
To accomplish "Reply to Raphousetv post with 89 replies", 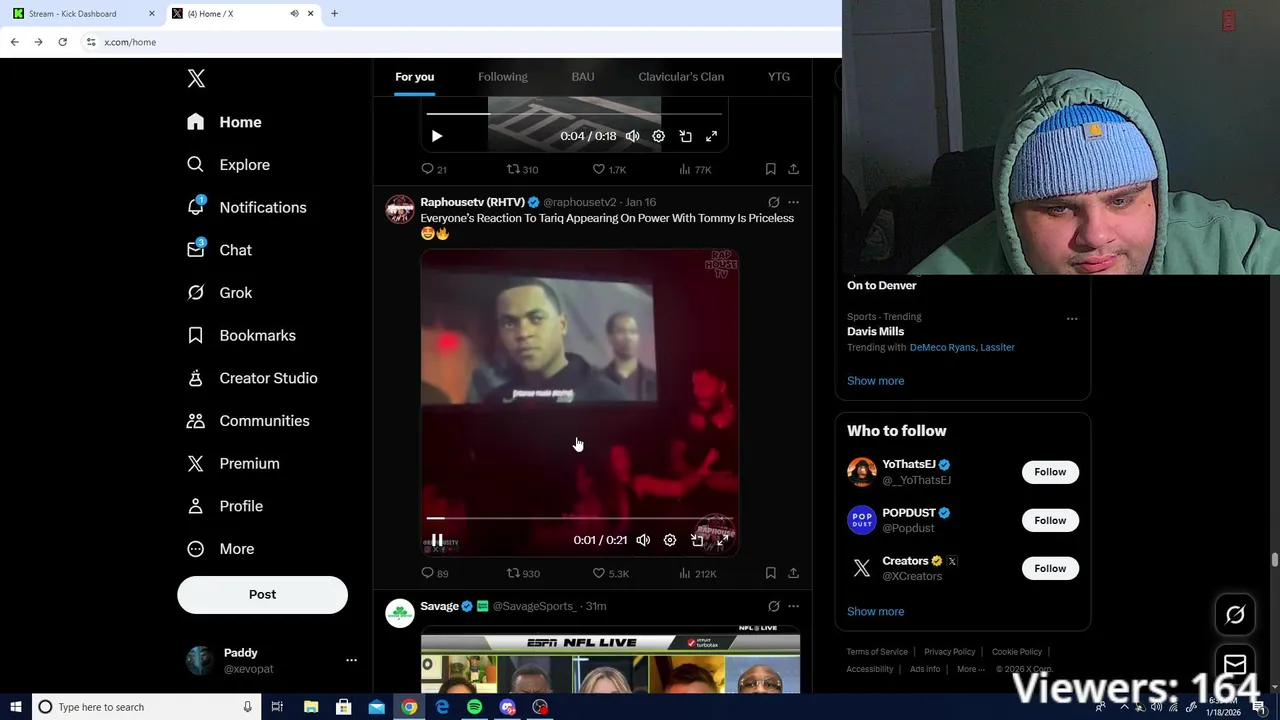I will click(434, 573).
